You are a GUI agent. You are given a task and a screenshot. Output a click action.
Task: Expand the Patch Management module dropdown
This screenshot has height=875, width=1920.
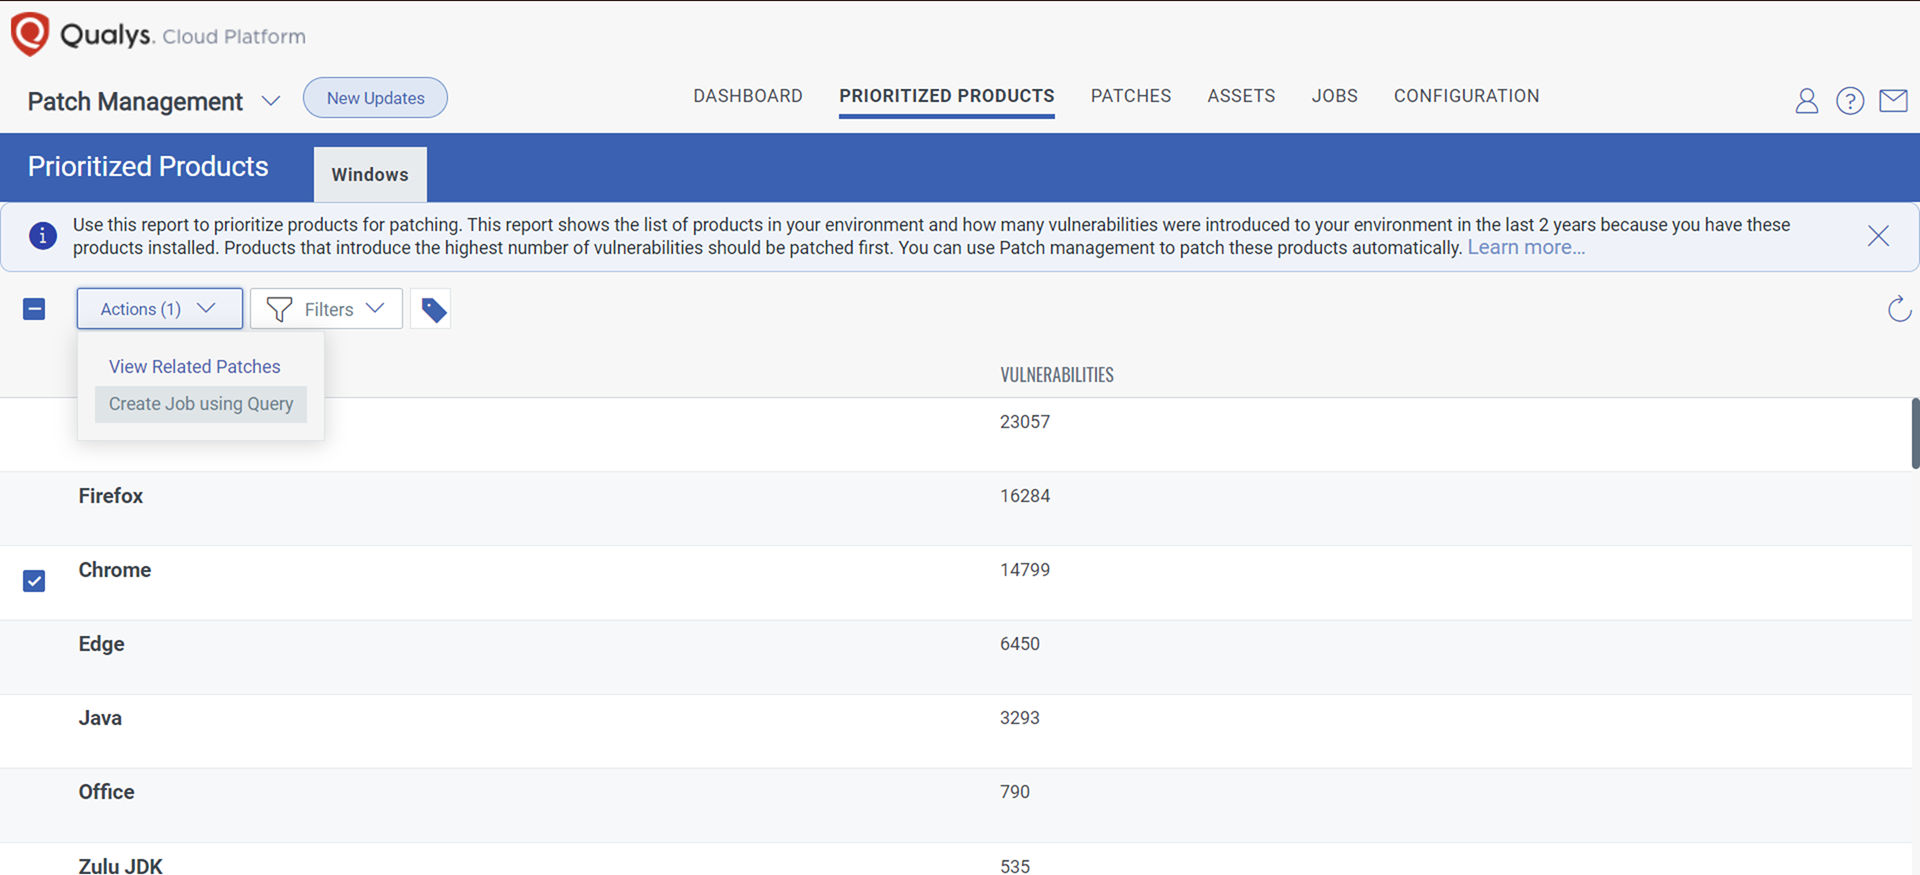click(270, 101)
